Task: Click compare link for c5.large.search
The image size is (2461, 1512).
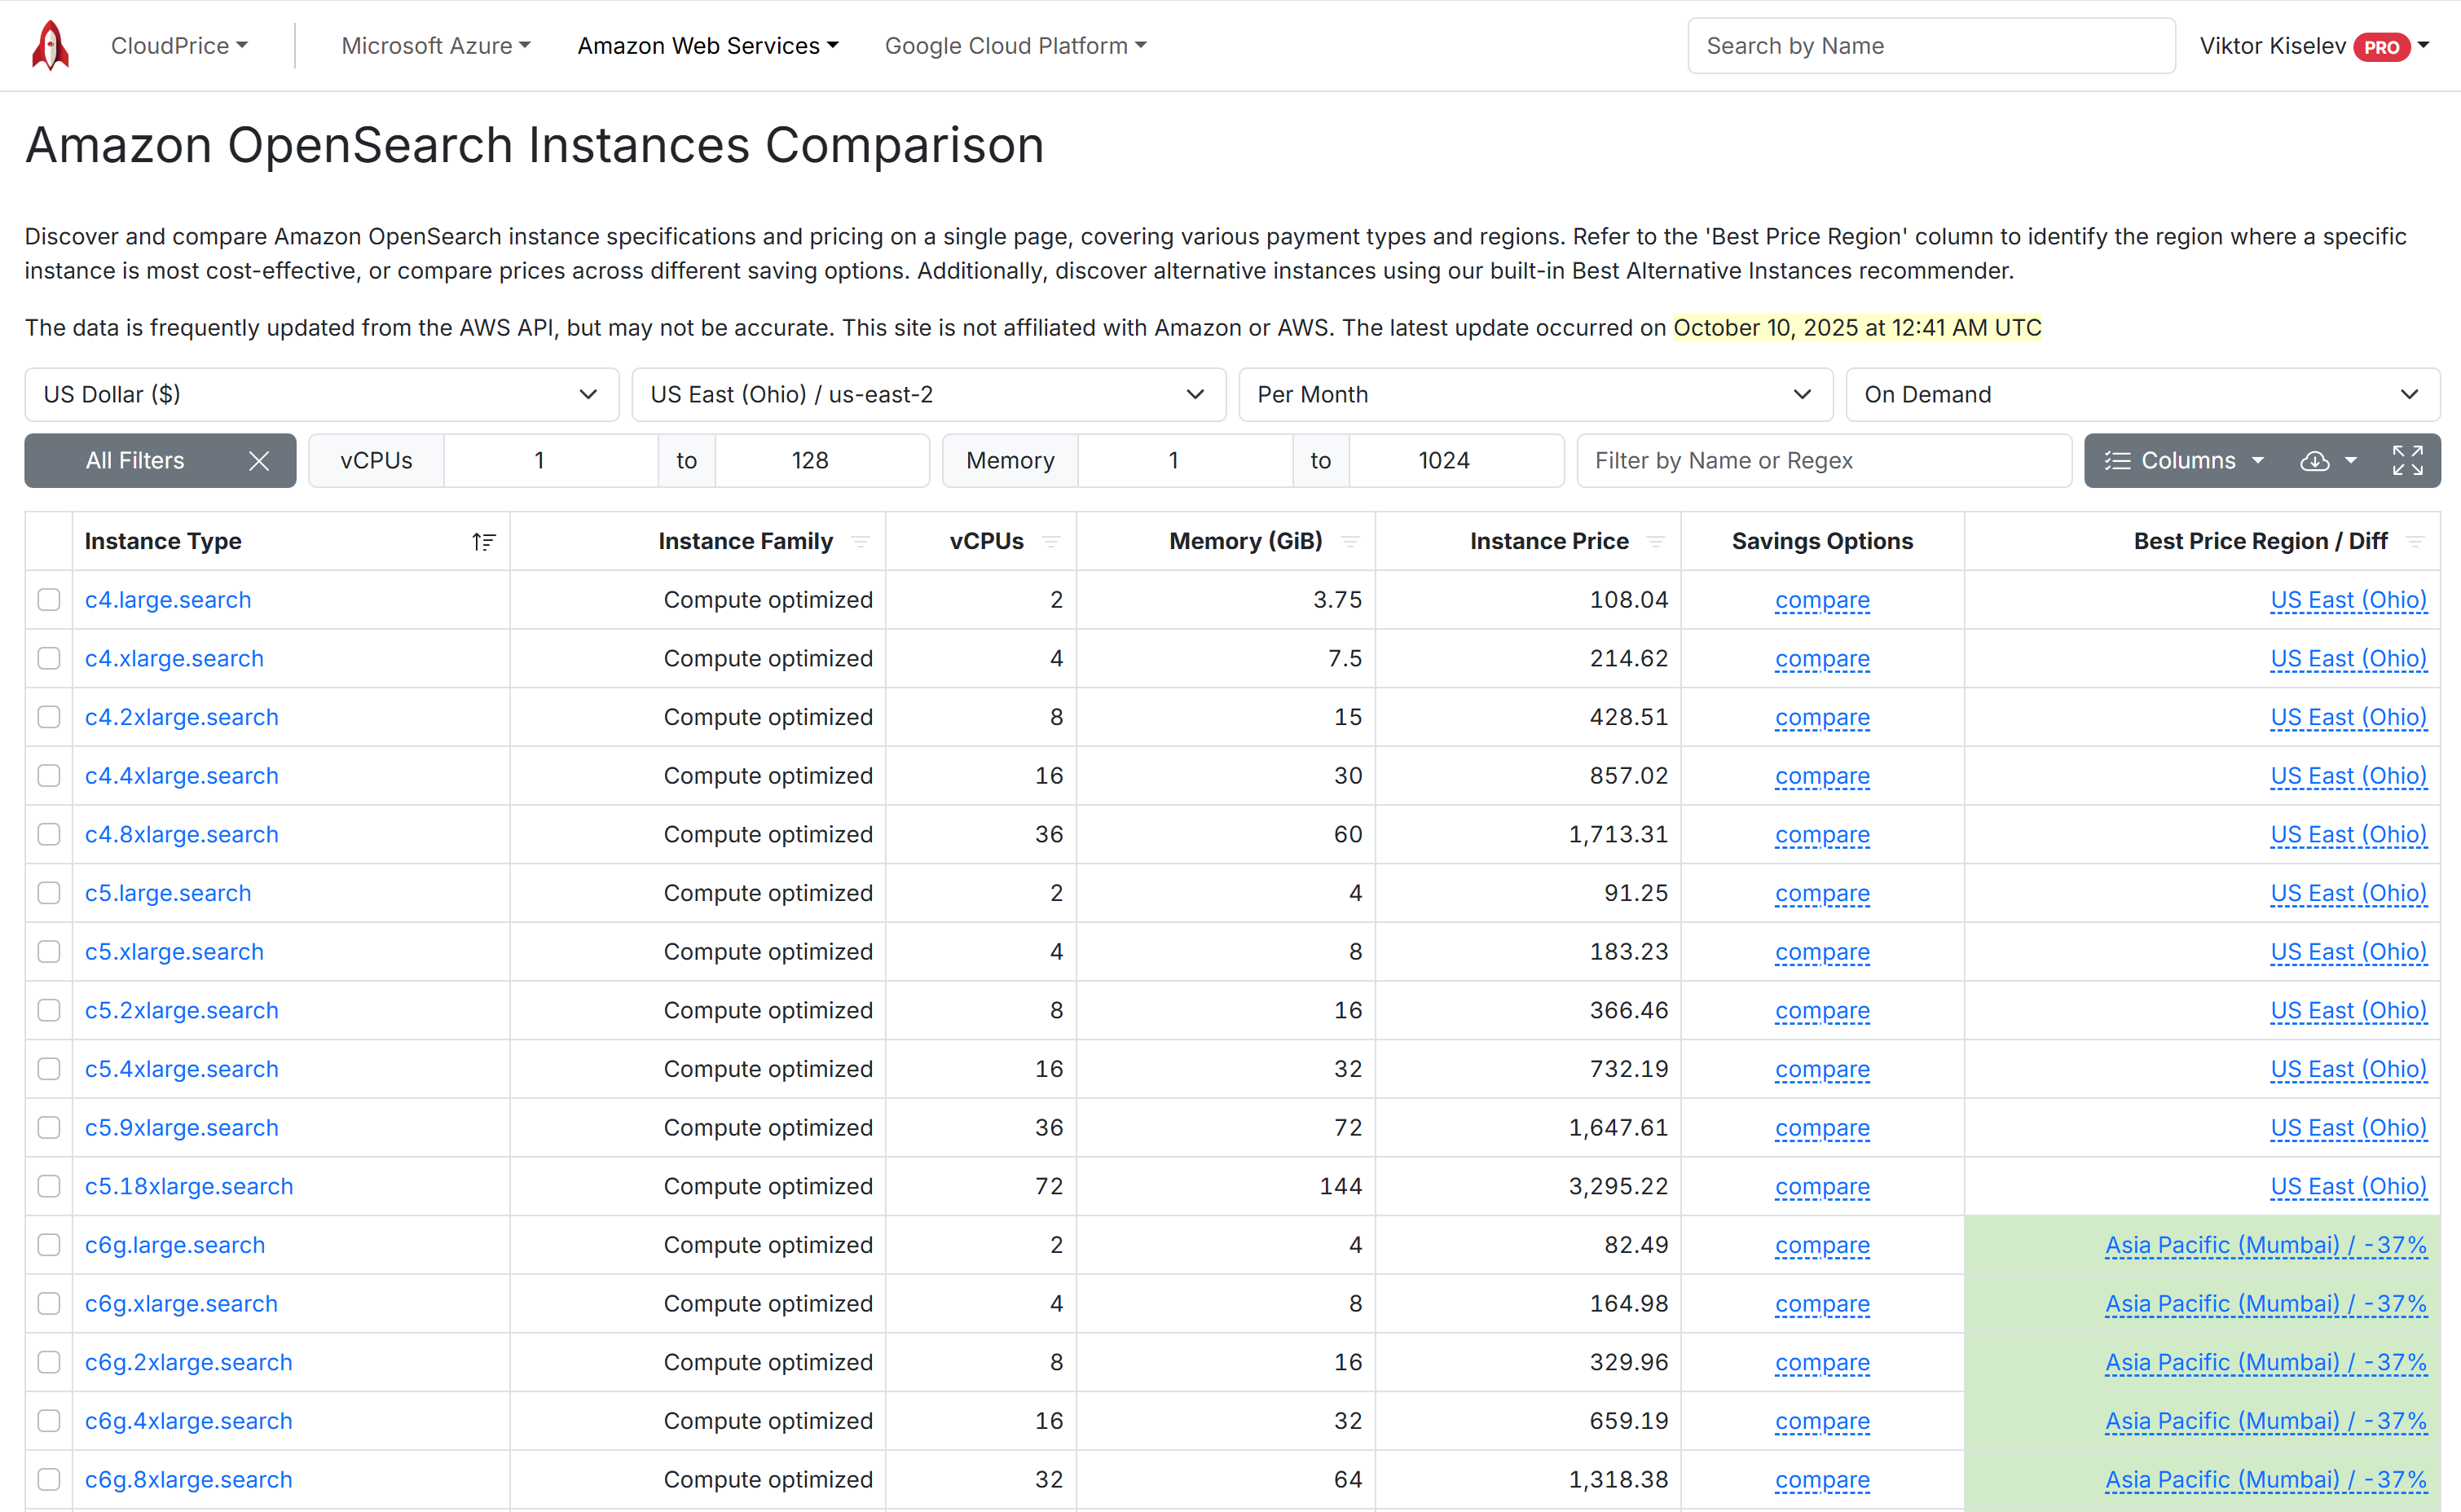Action: click(x=1821, y=893)
